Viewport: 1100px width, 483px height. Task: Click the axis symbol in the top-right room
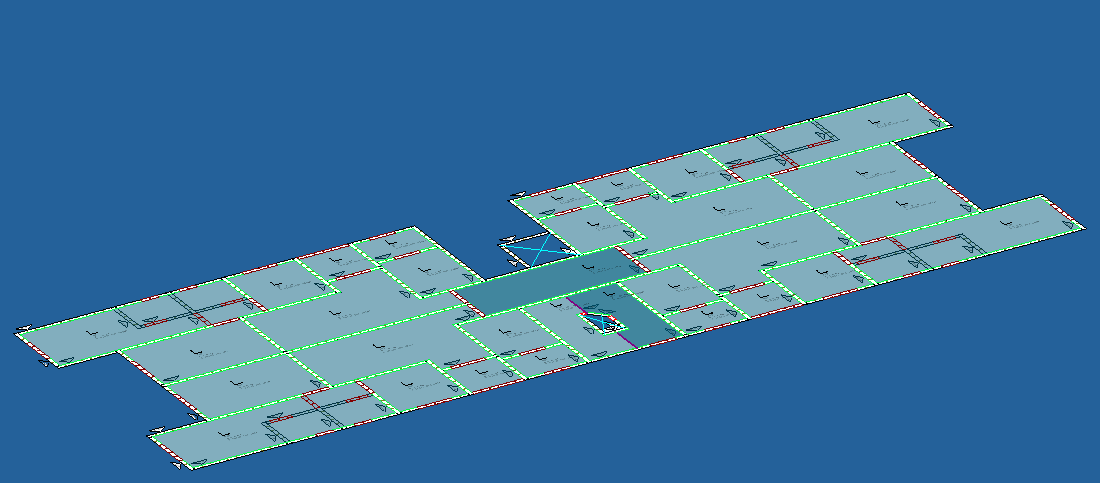click(x=876, y=122)
